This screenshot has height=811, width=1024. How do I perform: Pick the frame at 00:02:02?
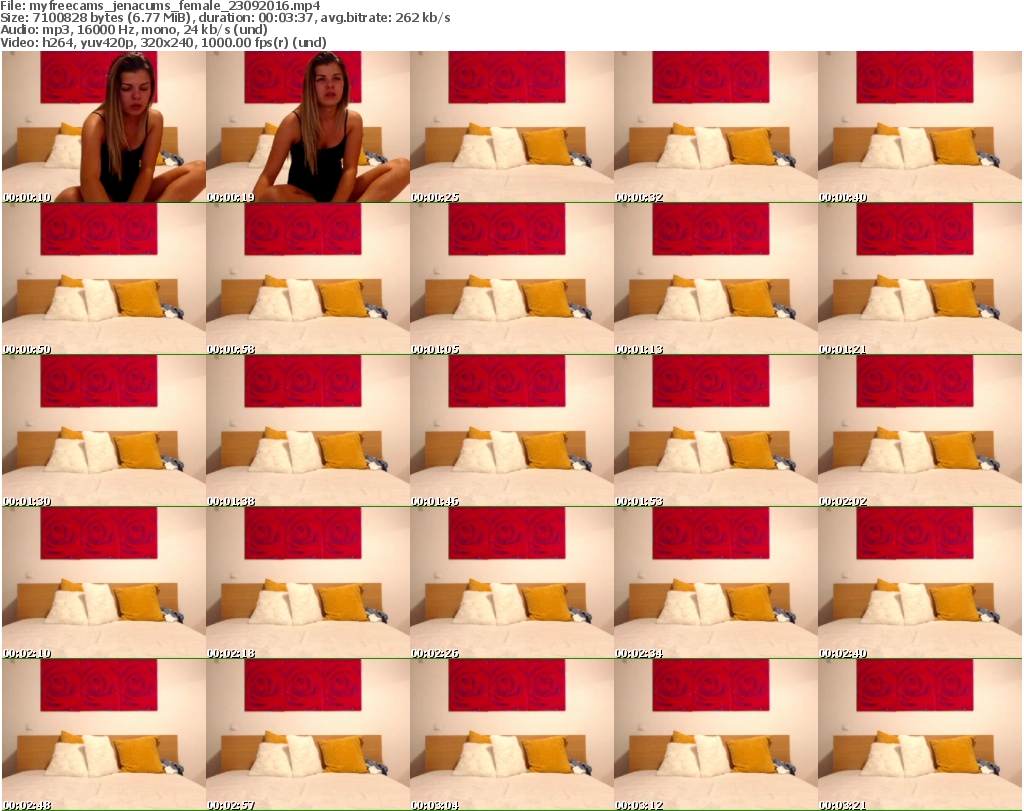(x=920, y=431)
